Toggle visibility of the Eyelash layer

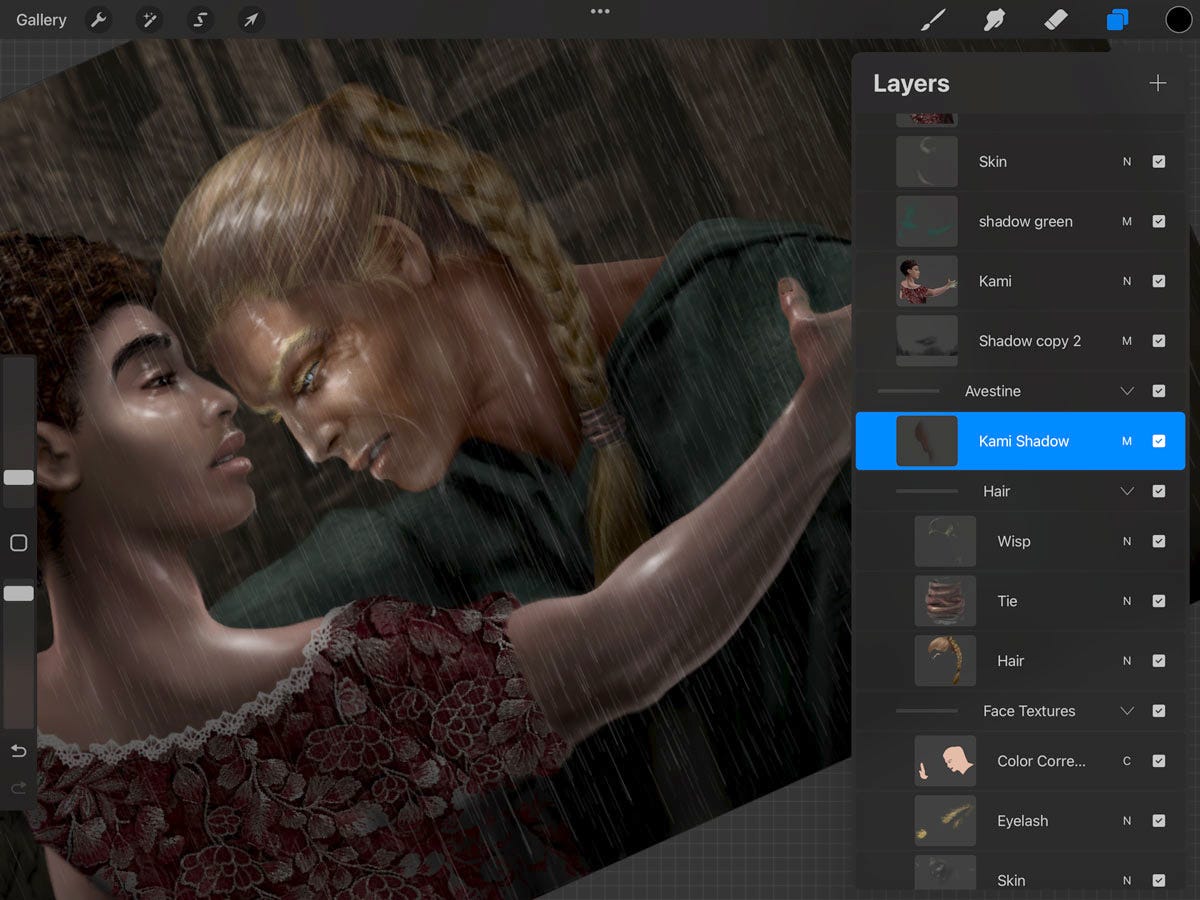point(1159,821)
